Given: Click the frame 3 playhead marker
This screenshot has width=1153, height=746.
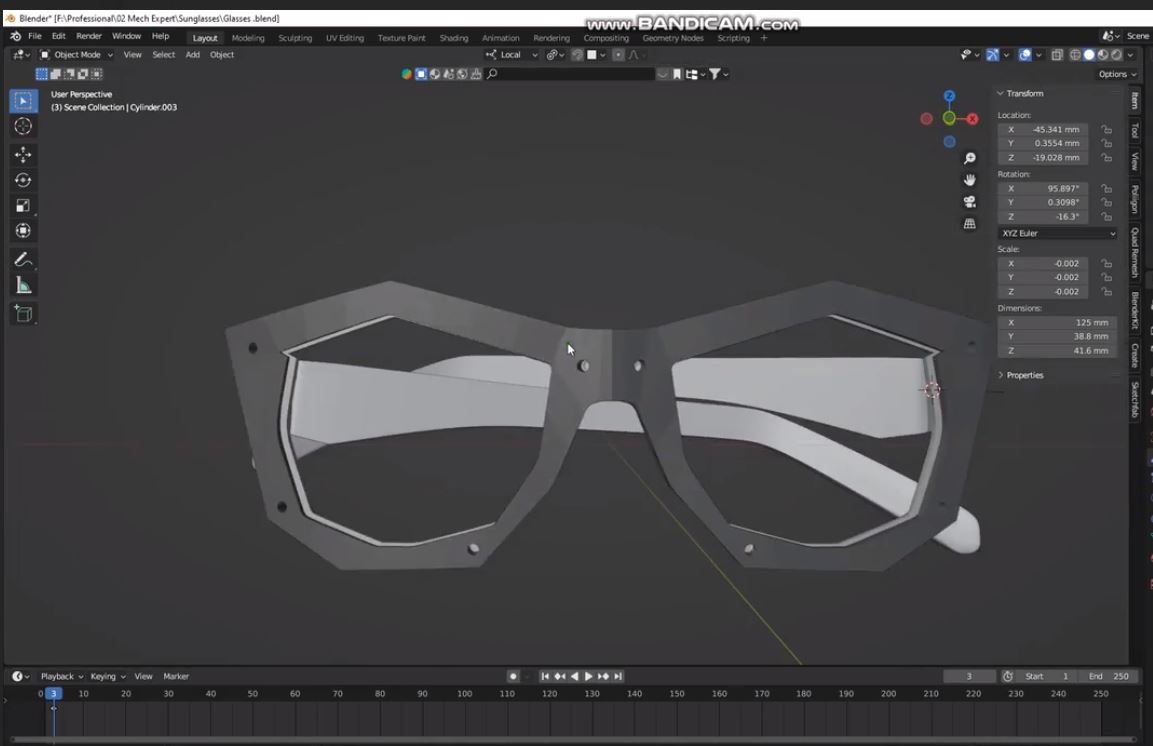Looking at the screenshot, I should pos(53,694).
